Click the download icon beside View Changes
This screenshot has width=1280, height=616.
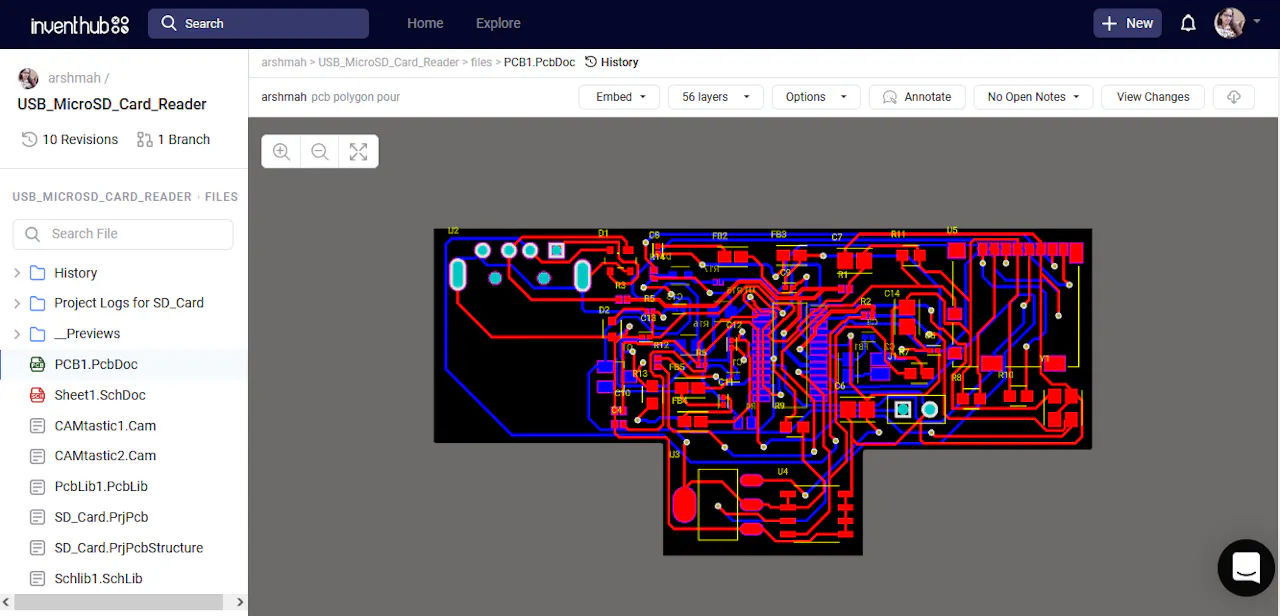[1233, 97]
